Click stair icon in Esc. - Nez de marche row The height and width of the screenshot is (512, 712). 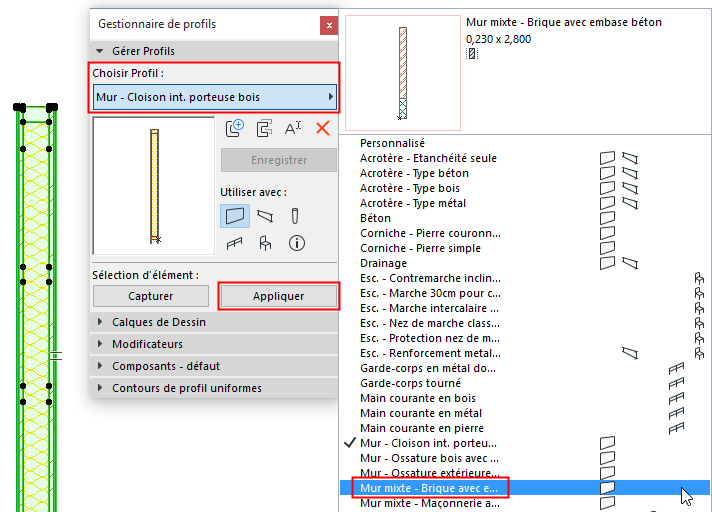(699, 323)
